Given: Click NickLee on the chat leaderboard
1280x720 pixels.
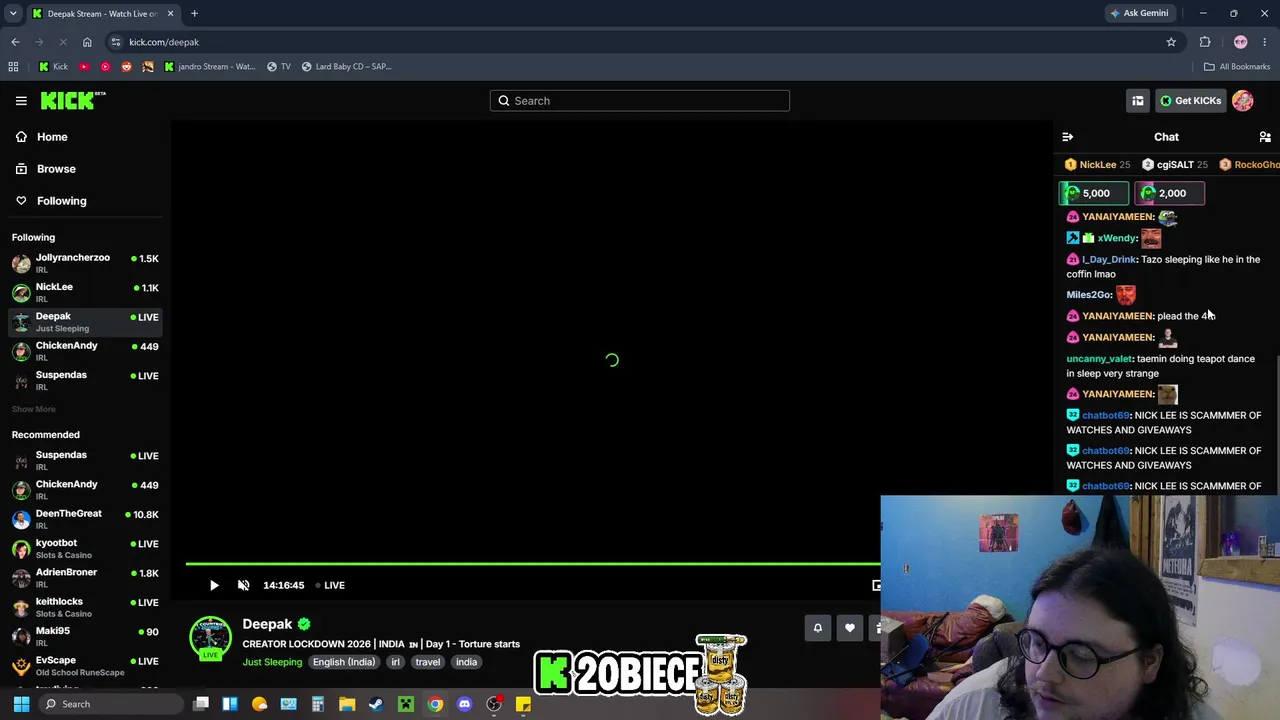Looking at the screenshot, I should click(x=1097, y=164).
